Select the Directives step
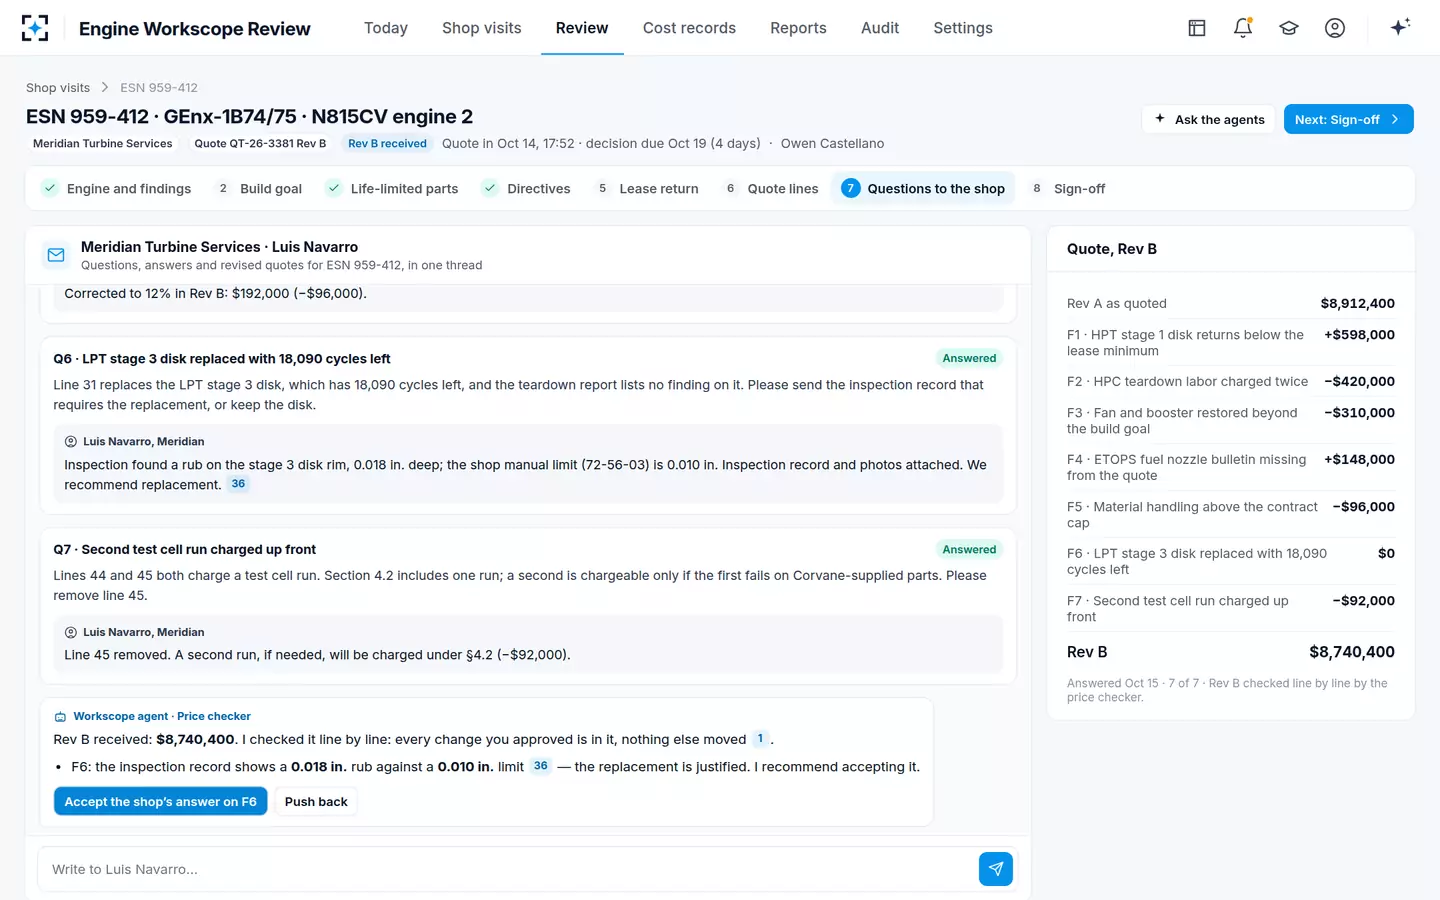Viewport: 1440px width, 900px height. 526,188
